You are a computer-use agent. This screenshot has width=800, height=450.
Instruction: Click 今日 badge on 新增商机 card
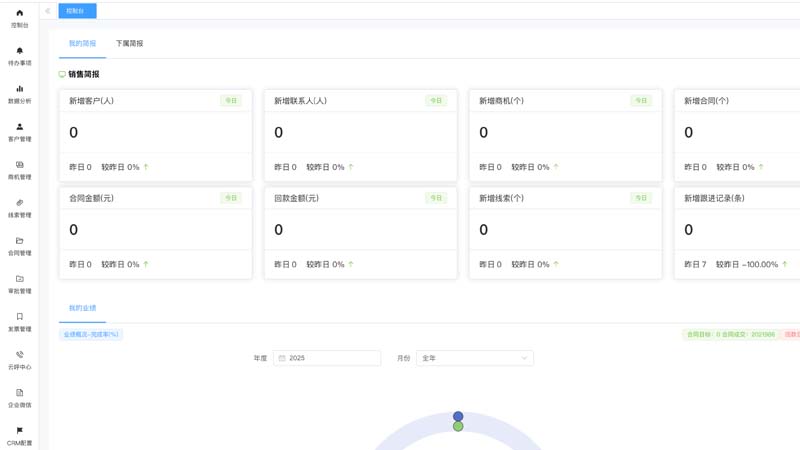click(x=641, y=101)
